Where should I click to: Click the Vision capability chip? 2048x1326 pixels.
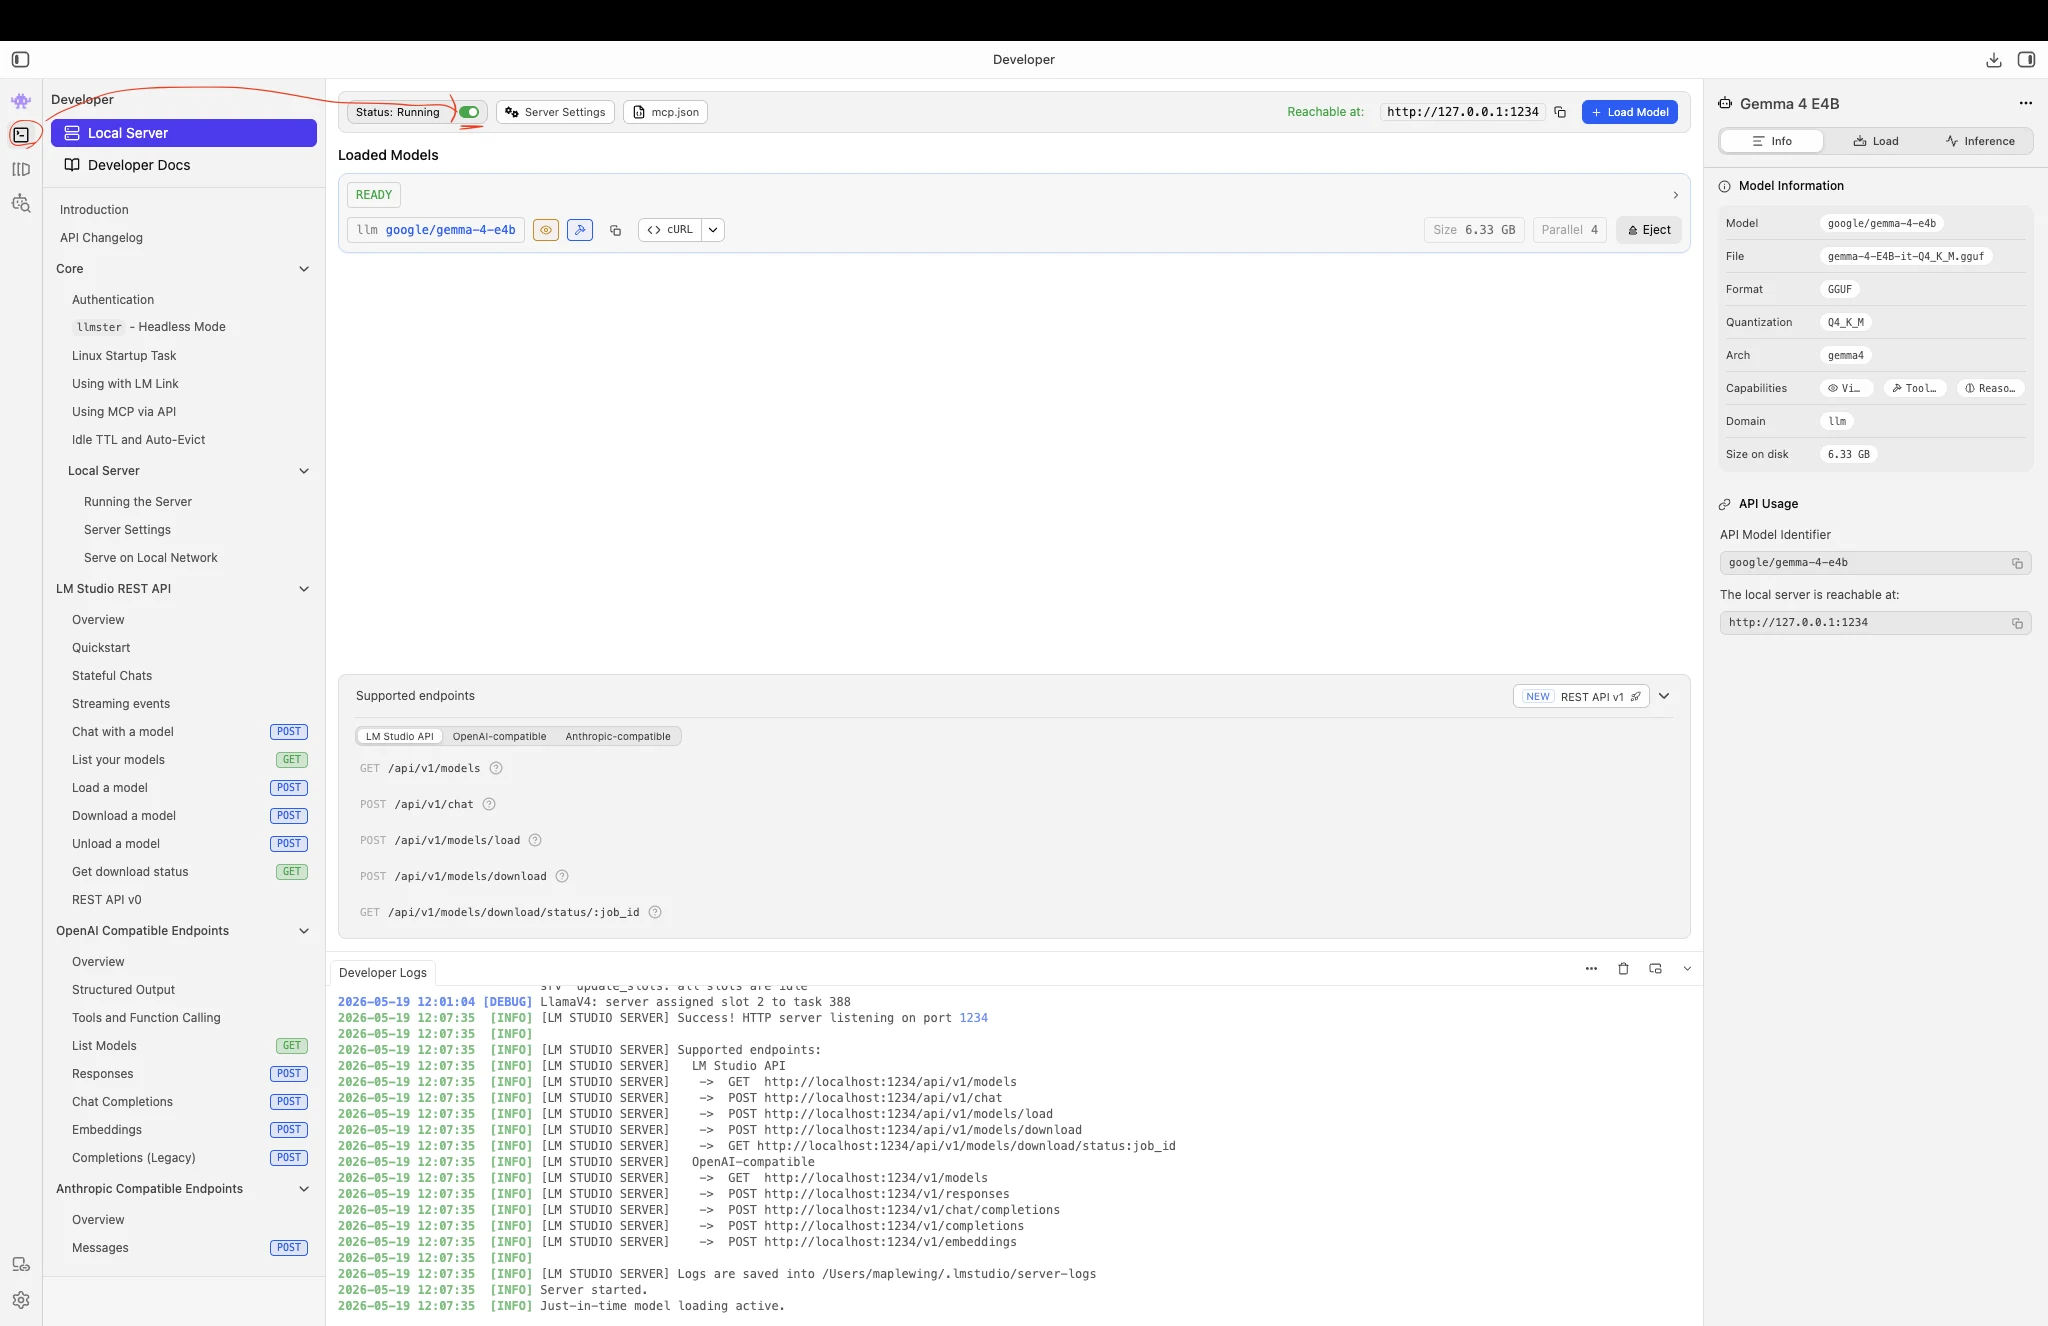pos(1846,388)
